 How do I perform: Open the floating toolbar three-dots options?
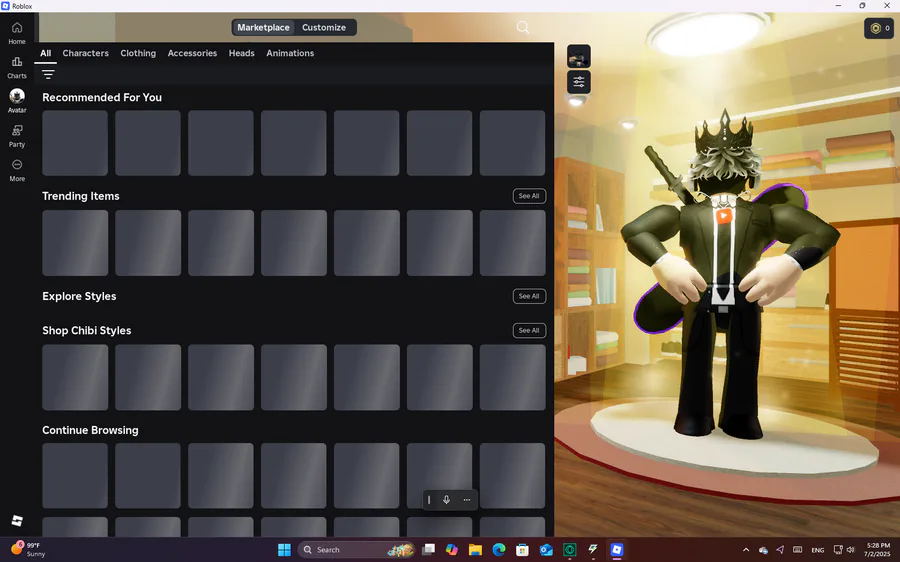(467, 500)
